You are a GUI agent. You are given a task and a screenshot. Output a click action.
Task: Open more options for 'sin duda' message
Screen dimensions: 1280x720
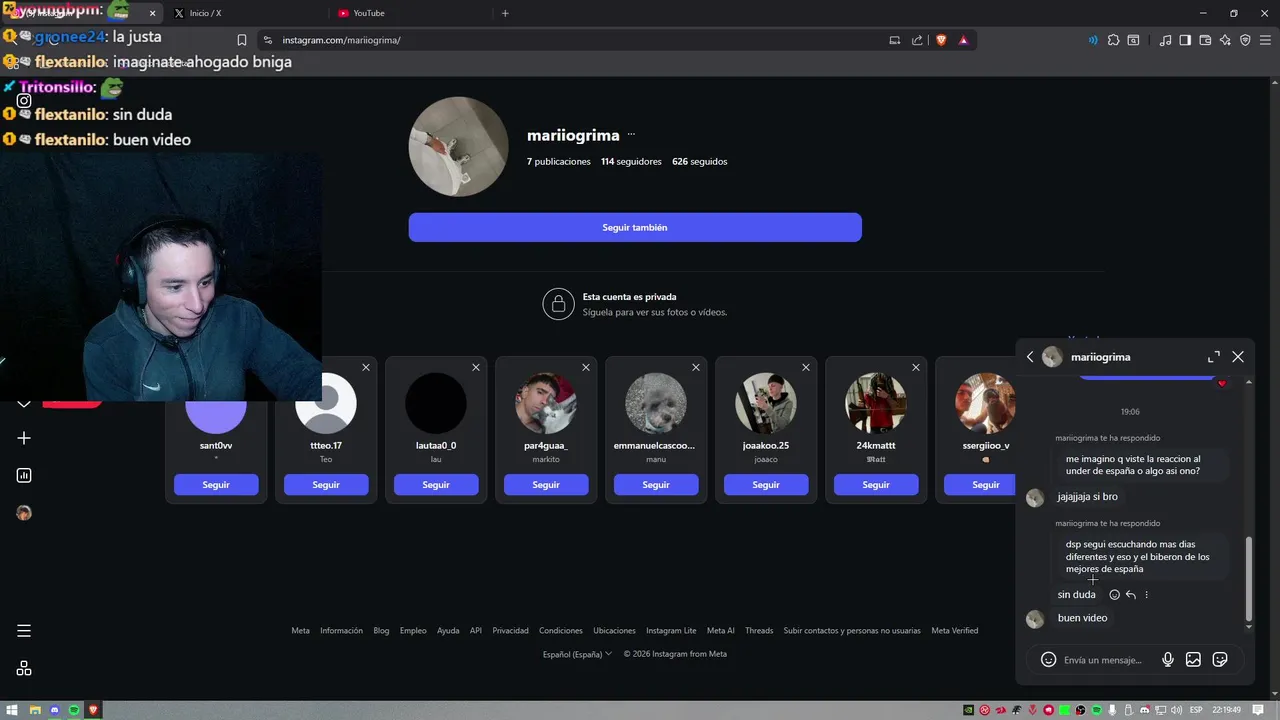click(x=1147, y=595)
